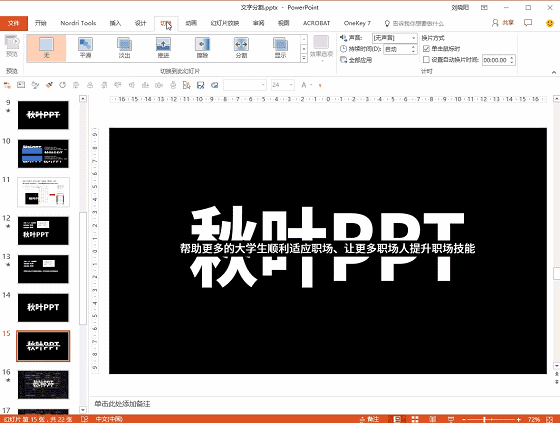Select the Wipe (擦除) transition
The width and height of the screenshot is (560, 423).
[202, 48]
